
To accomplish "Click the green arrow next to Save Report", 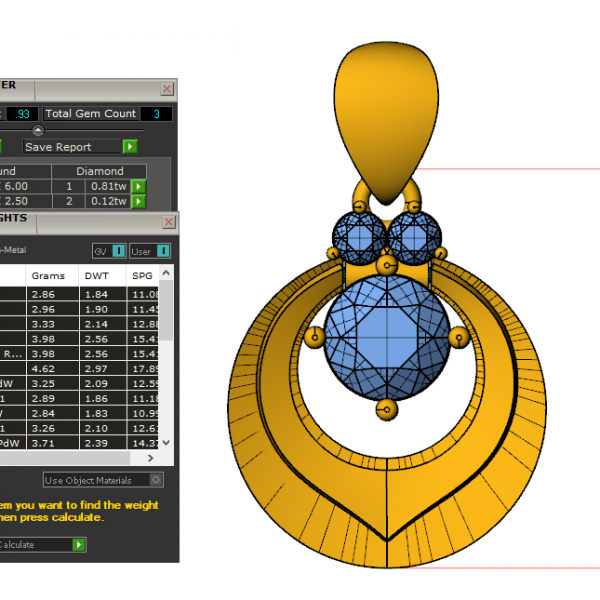I will click(130, 147).
